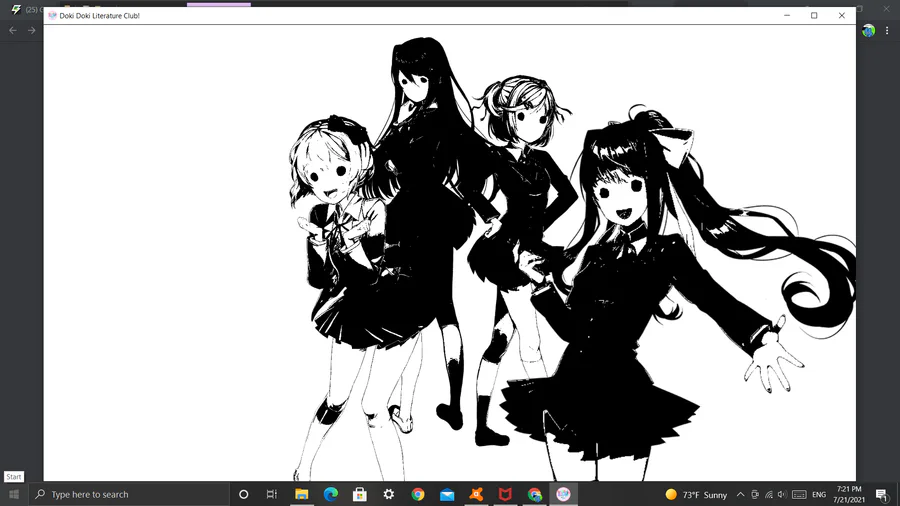Open the red McAfee icon on taskbar
The image size is (900, 506).
tap(505, 494)
